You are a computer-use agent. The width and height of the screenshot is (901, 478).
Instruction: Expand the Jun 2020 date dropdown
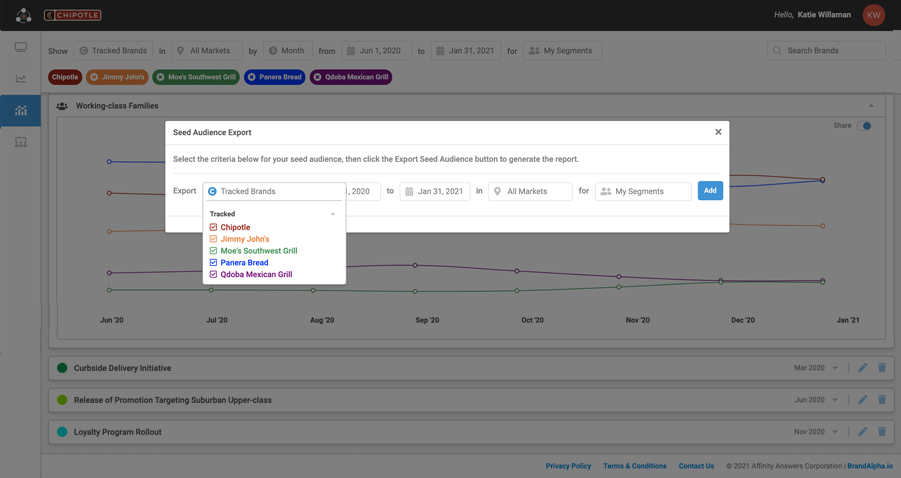click(x=835, y=400)
